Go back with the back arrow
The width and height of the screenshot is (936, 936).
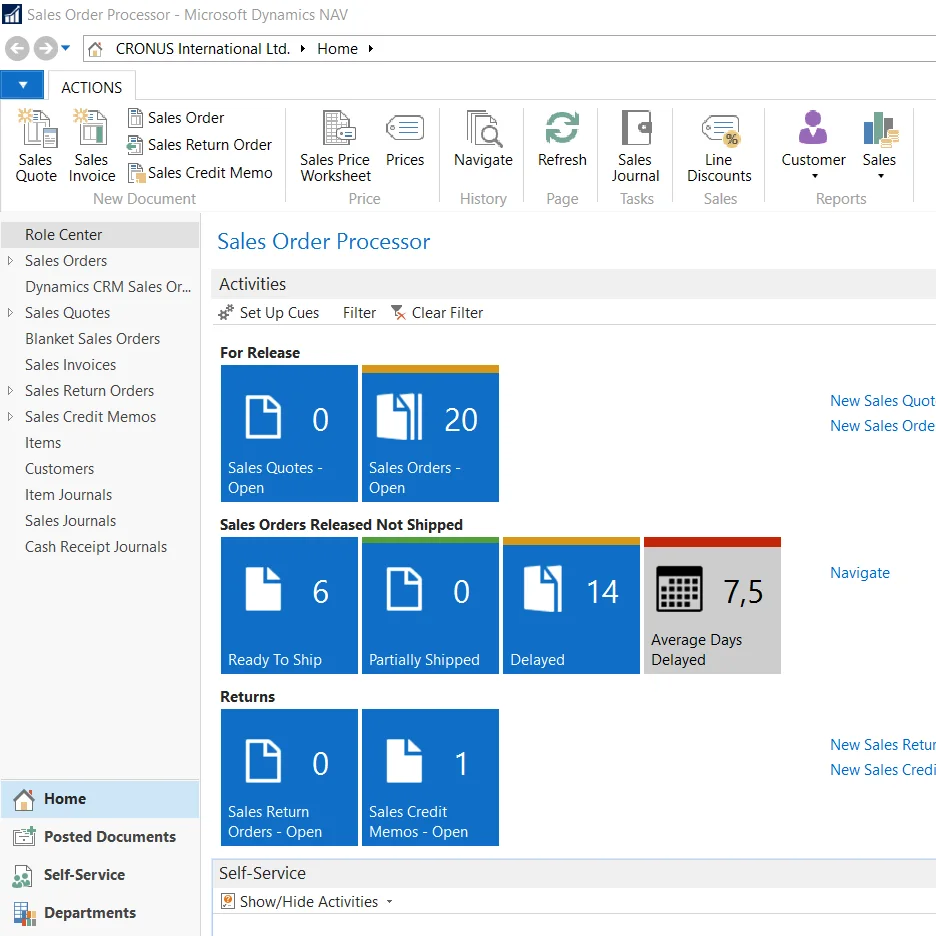pyautogui.click(x=17, y=48)
